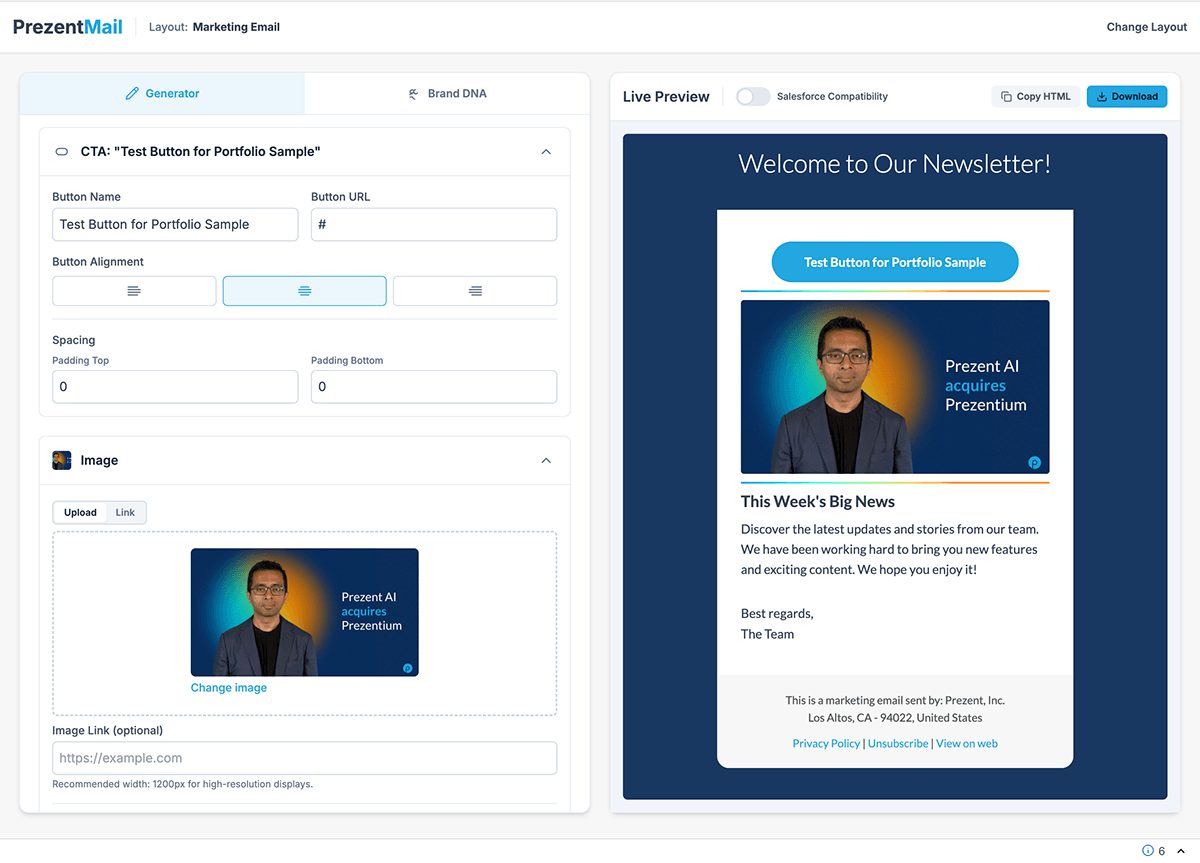Click the View on web link
1200x863 pixels.
pos(967,743)
